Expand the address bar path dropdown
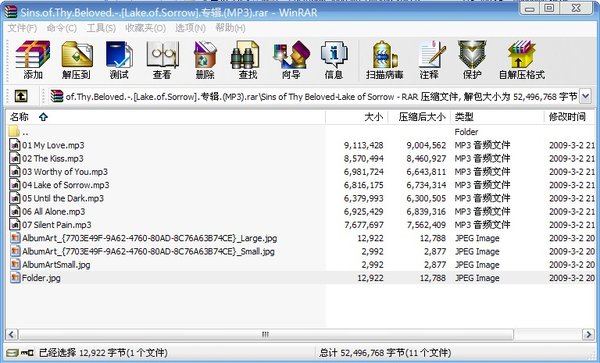Viewport: 600px width, 363px height. [585, 96]
